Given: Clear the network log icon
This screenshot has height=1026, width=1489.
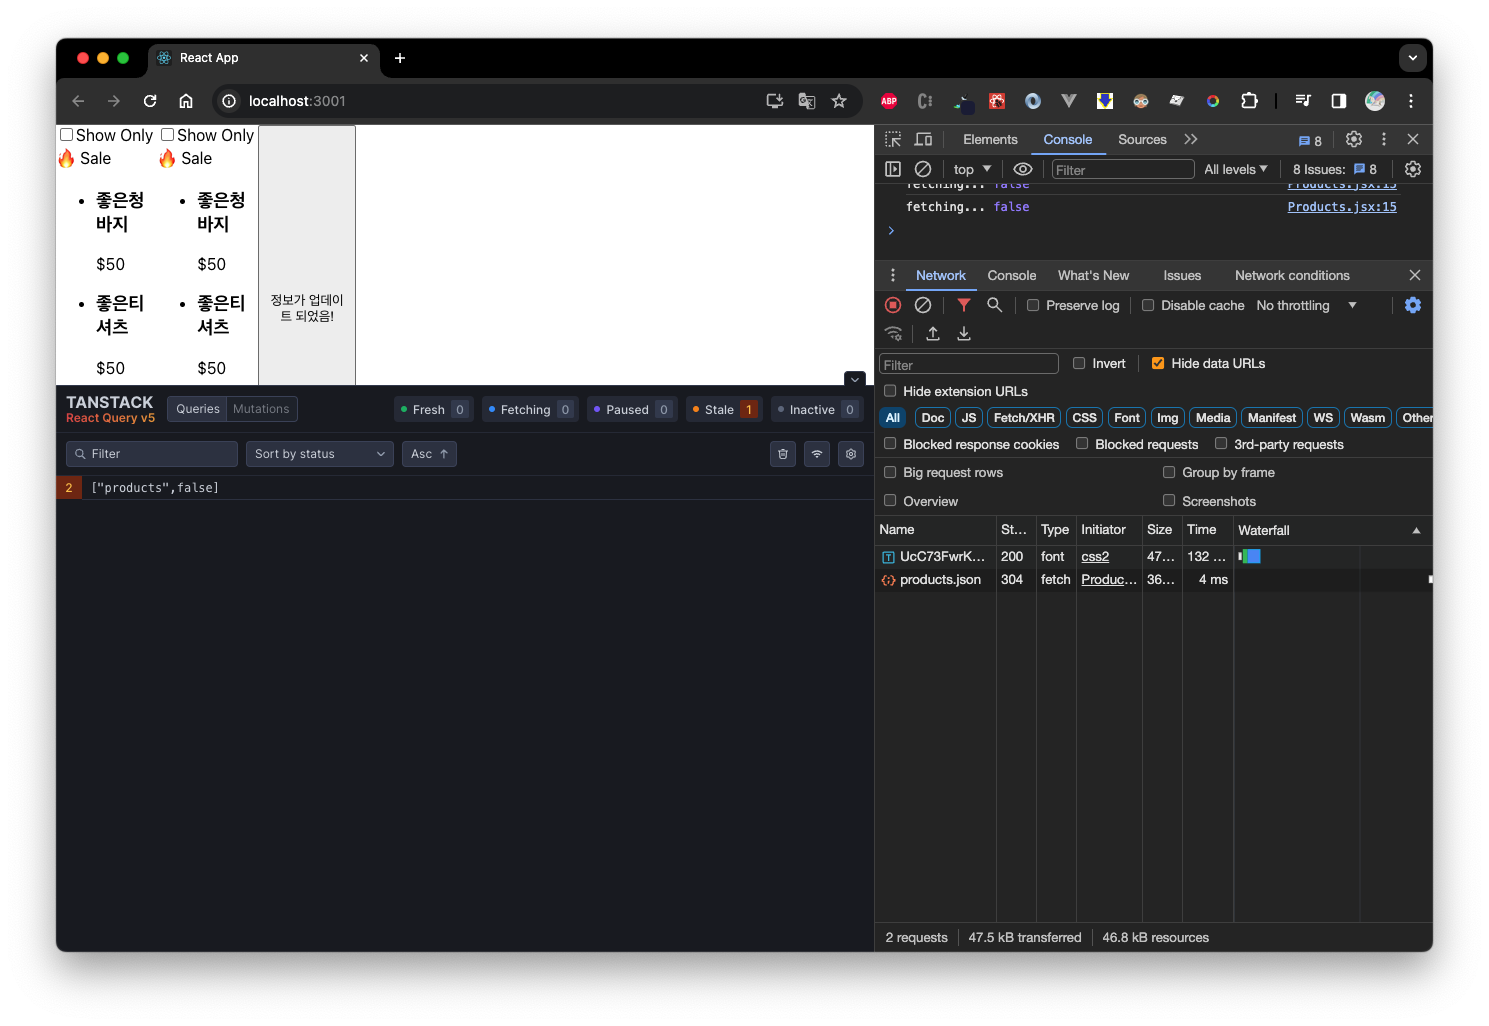Looking at the screenshot, I should coord(923,305).
